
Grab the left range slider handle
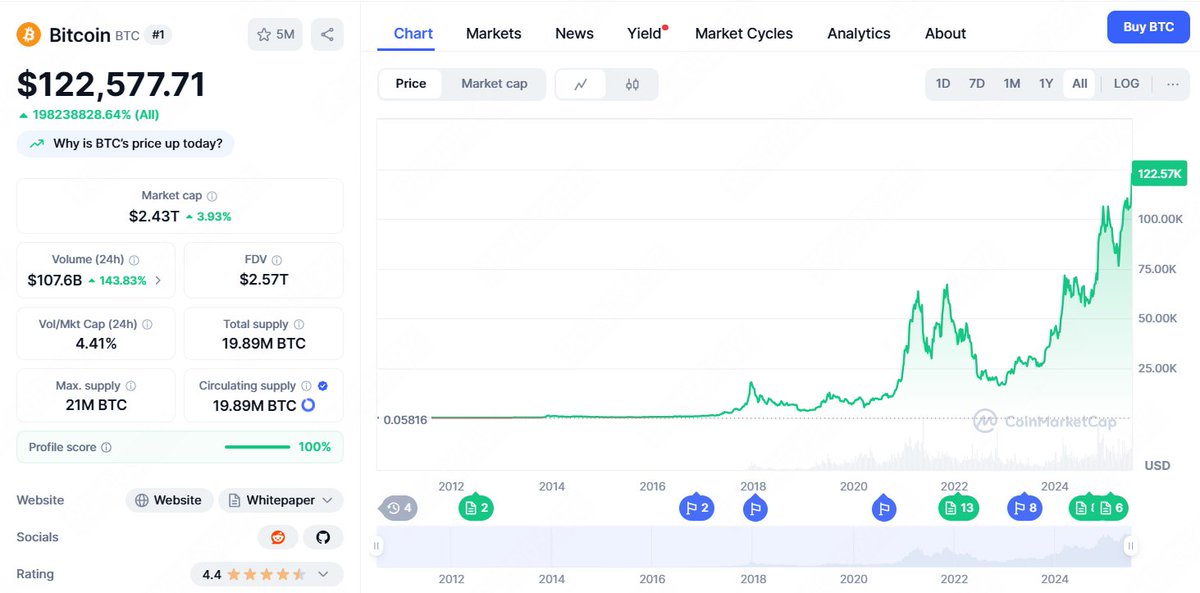(x=377, y=546)
